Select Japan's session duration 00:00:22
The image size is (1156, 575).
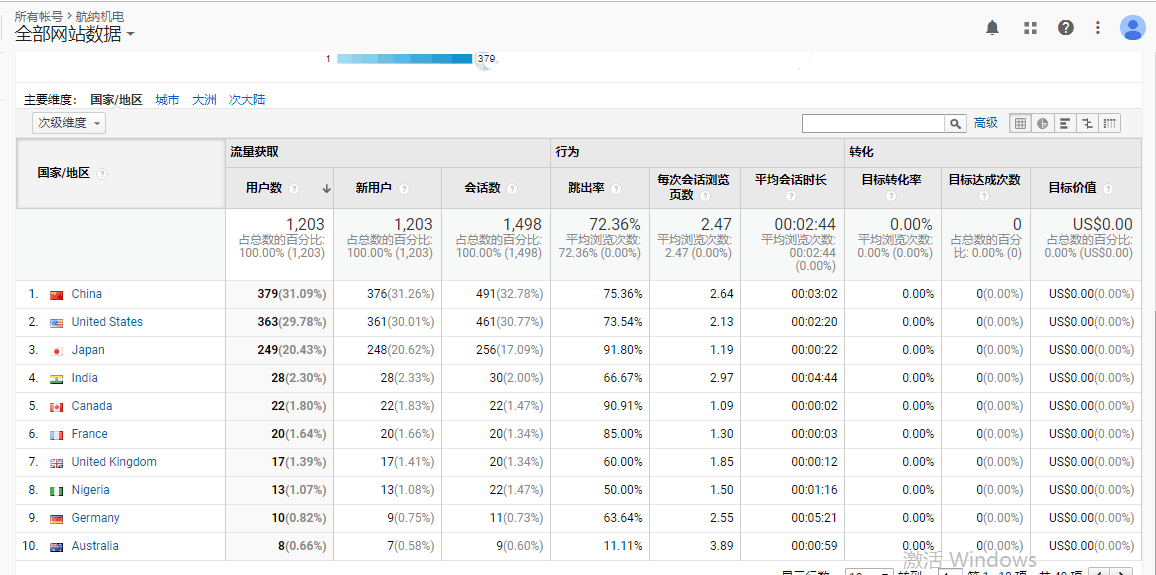(x=815, y=350)
